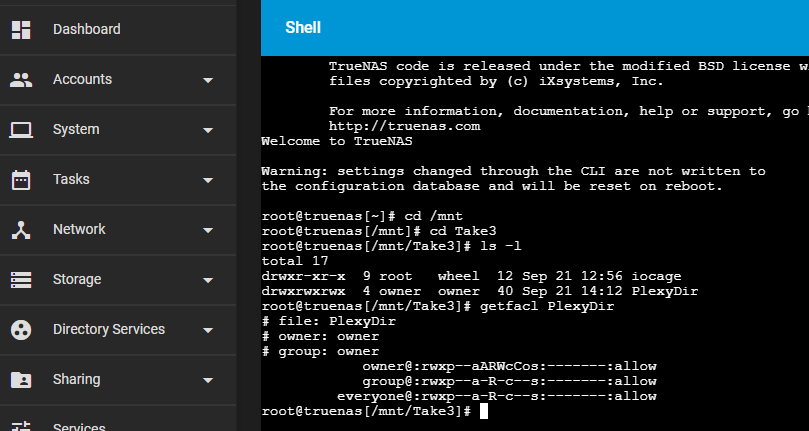Open the Services menu item
The image size is (809, 431).
pyautogui.click(x=79, y=427)
